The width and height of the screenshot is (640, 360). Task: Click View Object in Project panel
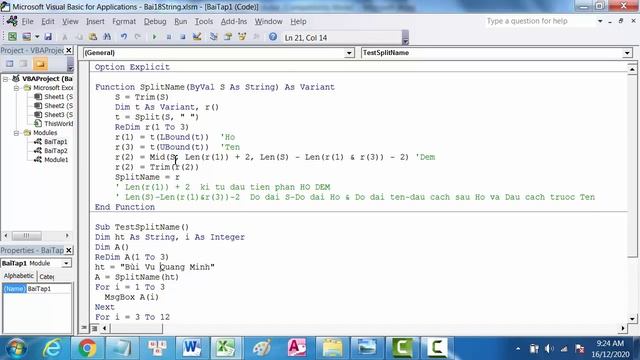[24, 64]
